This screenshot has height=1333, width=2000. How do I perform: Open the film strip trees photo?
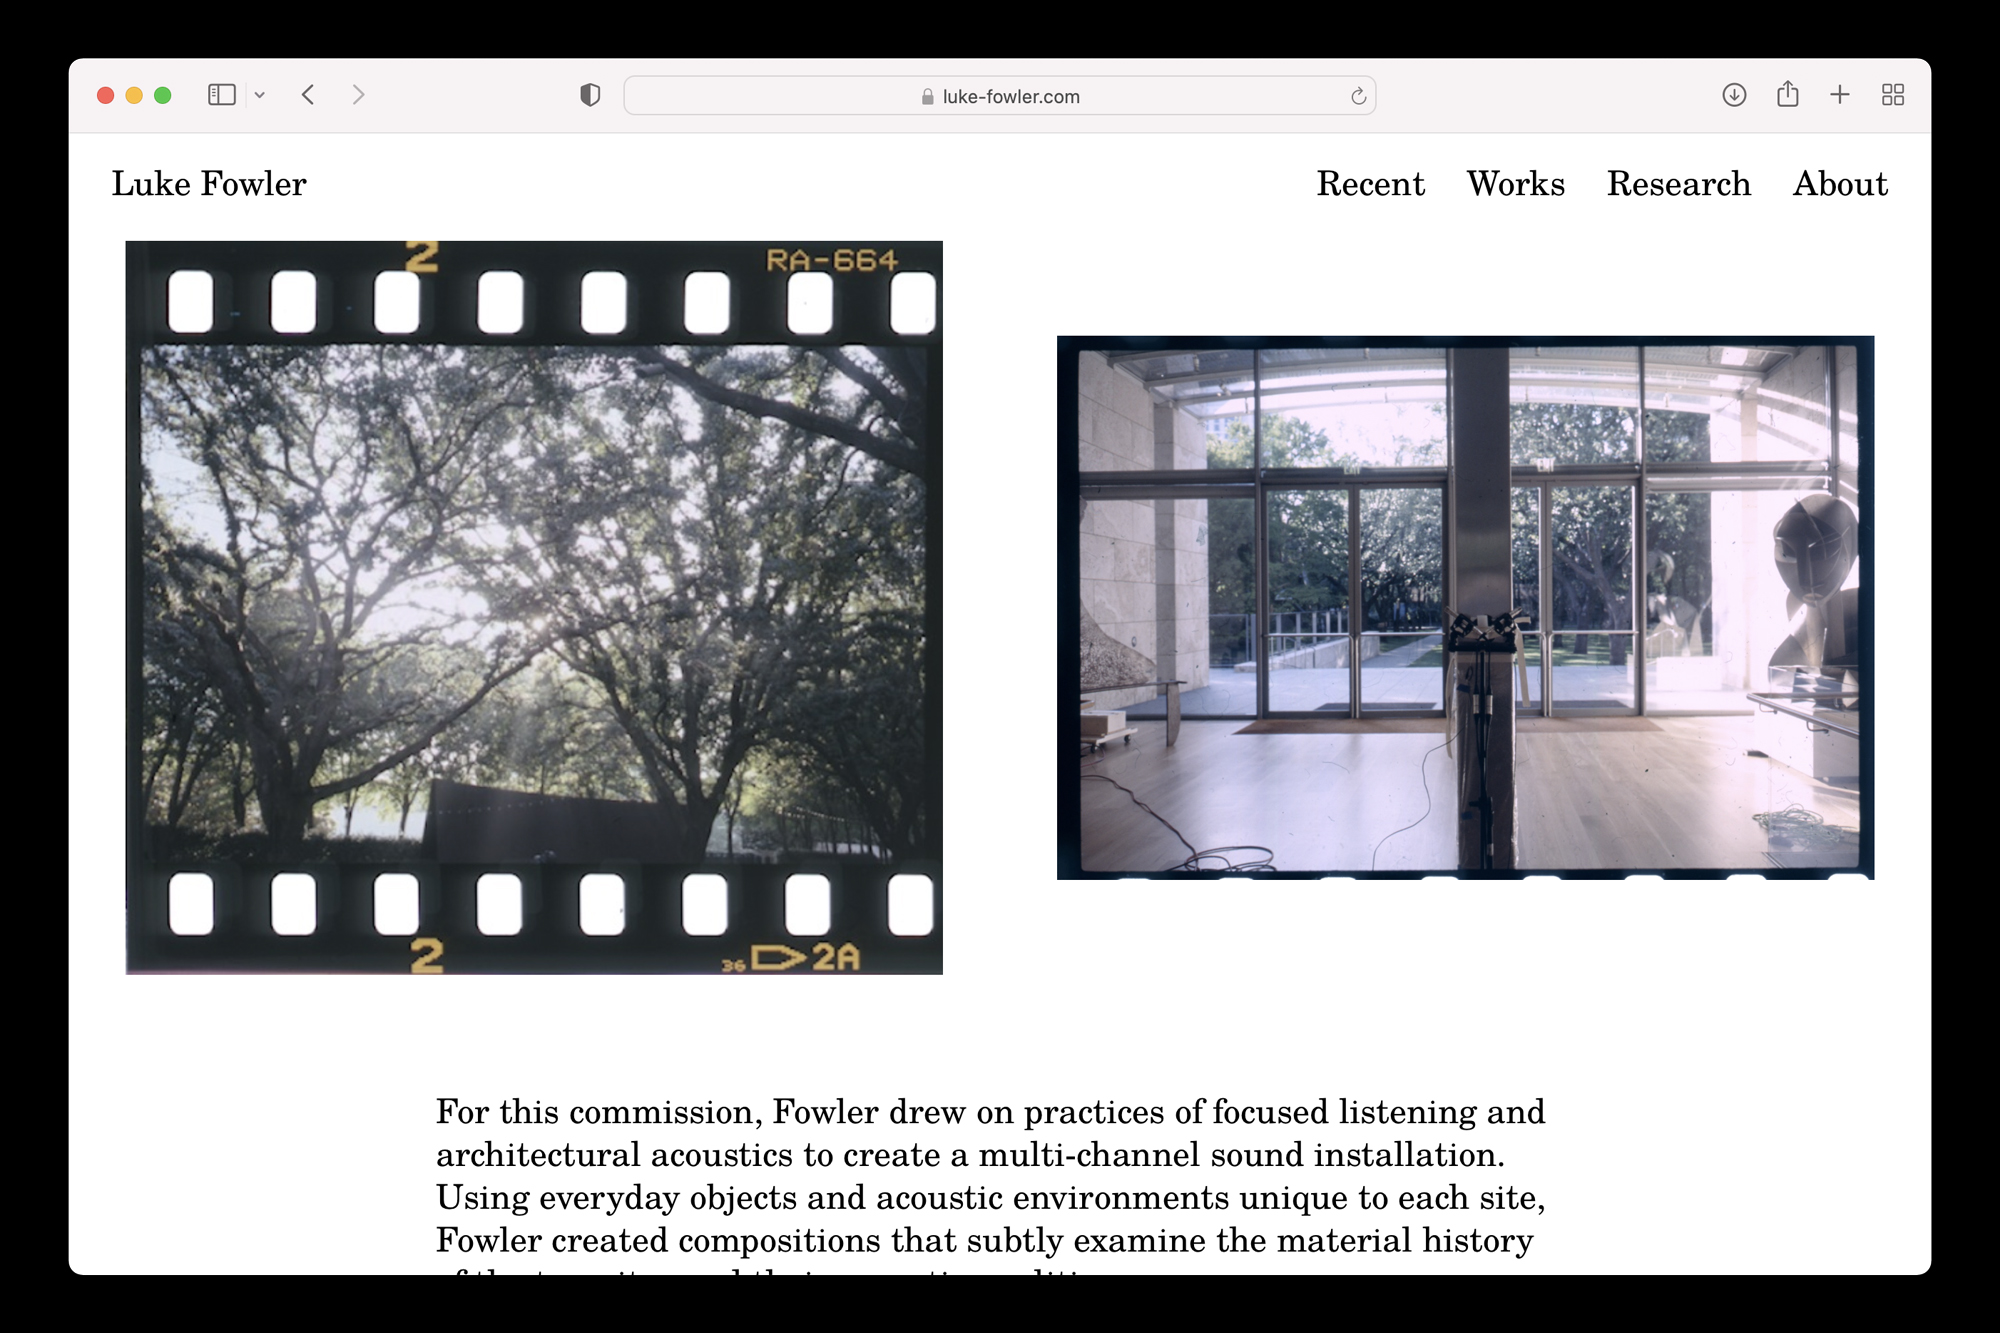[534, 607]
